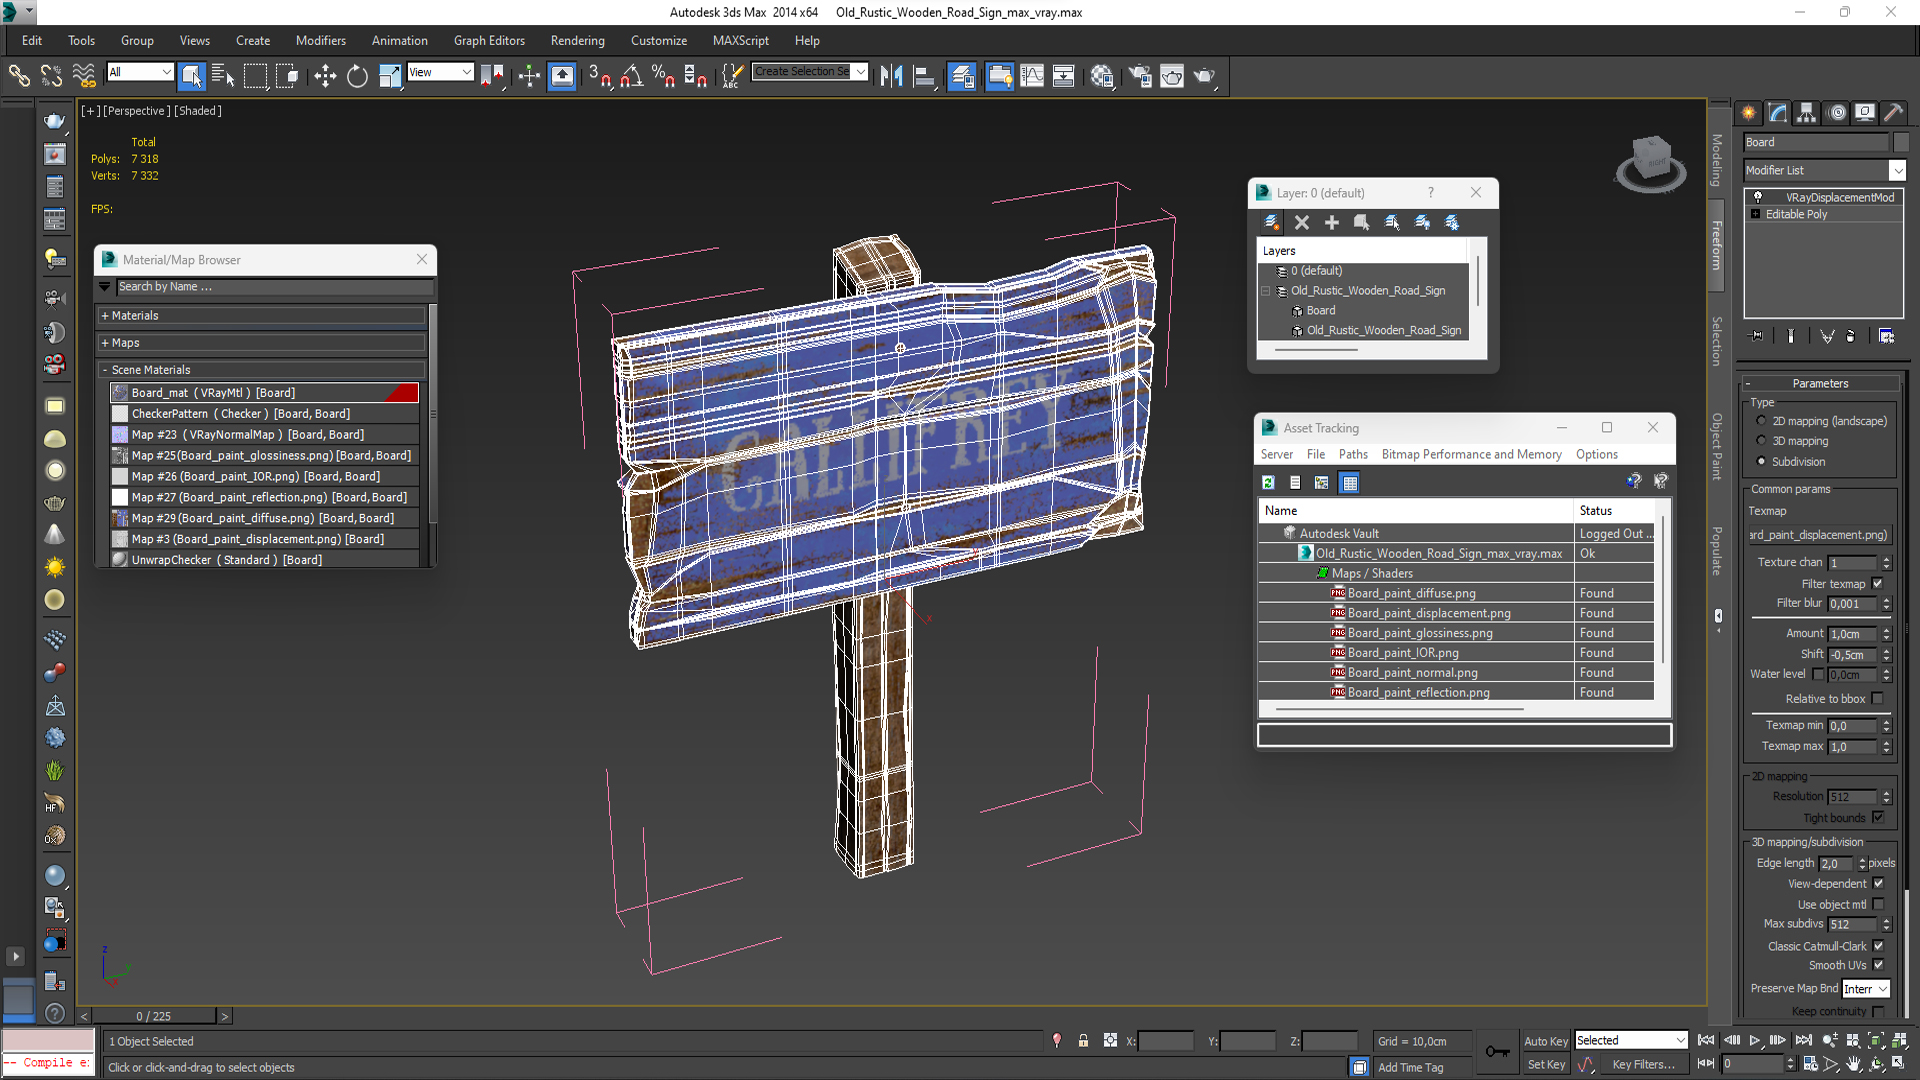Open Select by Name tool
Viewport: 1920px width, 1080px height.
(x=223, y=76)
